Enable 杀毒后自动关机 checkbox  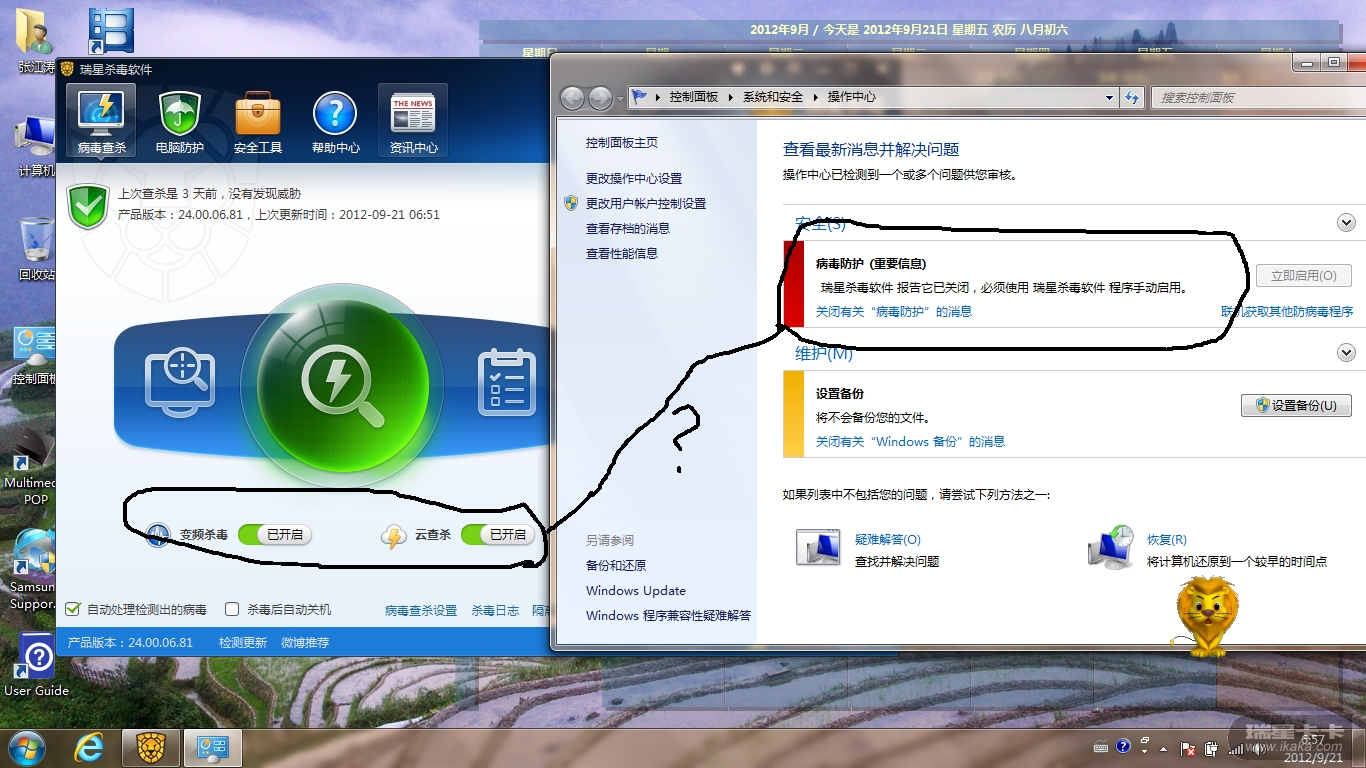click(x=232, y=609)
